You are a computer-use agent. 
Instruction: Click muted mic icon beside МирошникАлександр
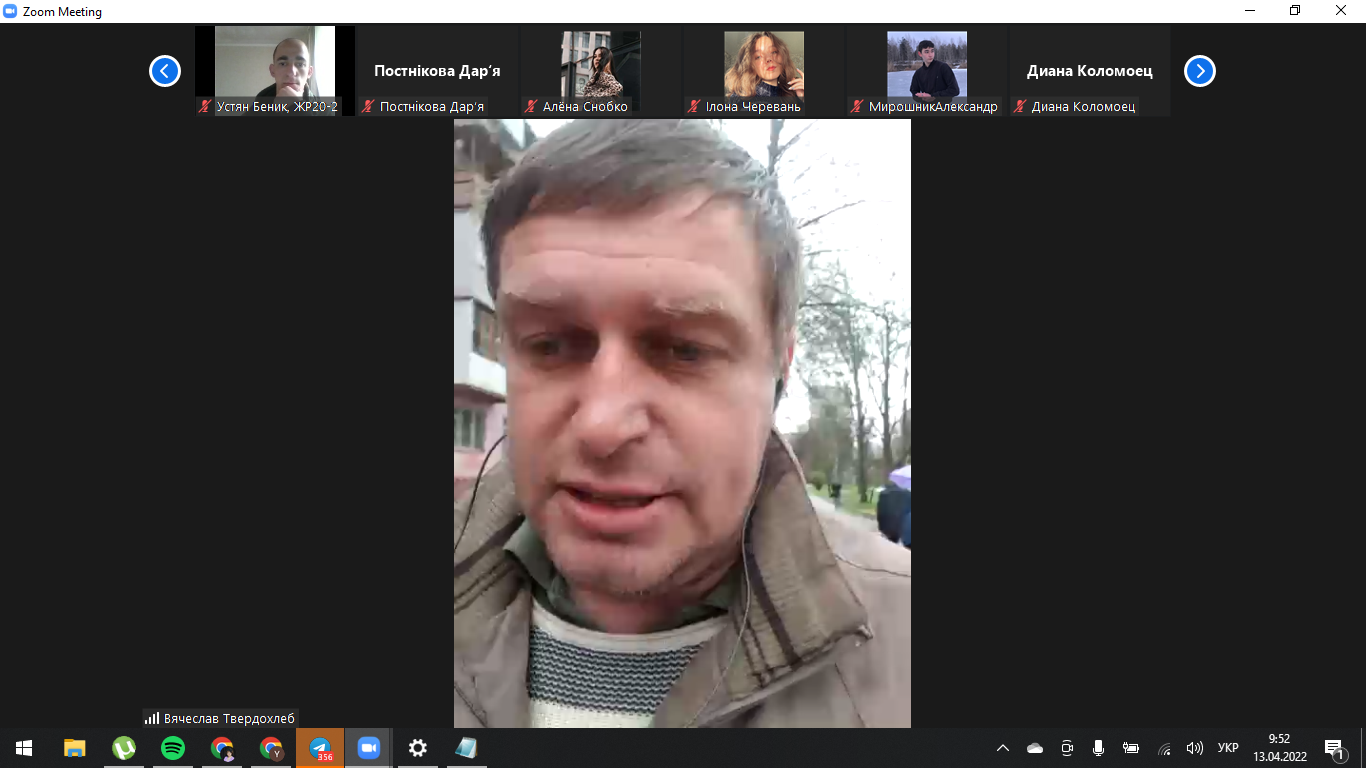click(857, 106)
